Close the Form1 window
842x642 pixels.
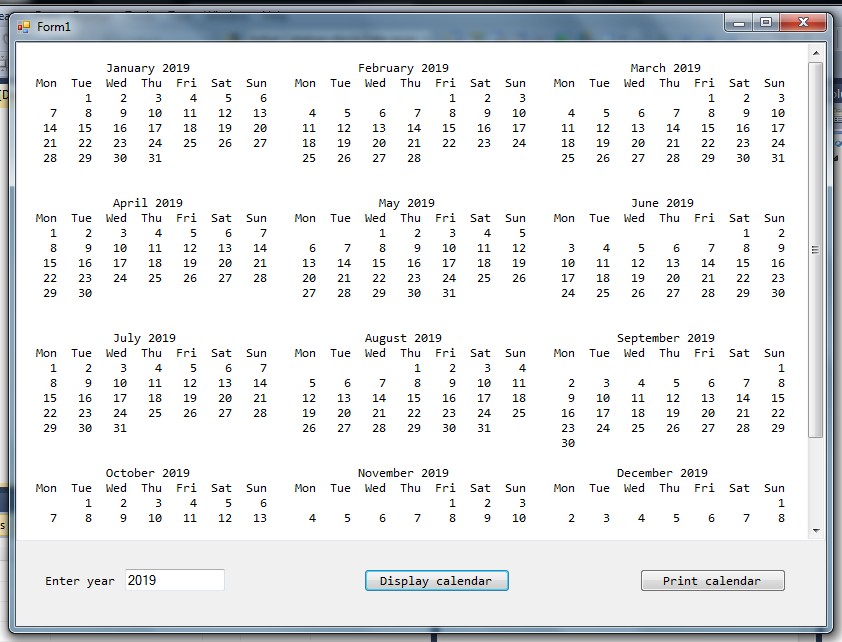point(803,23)
